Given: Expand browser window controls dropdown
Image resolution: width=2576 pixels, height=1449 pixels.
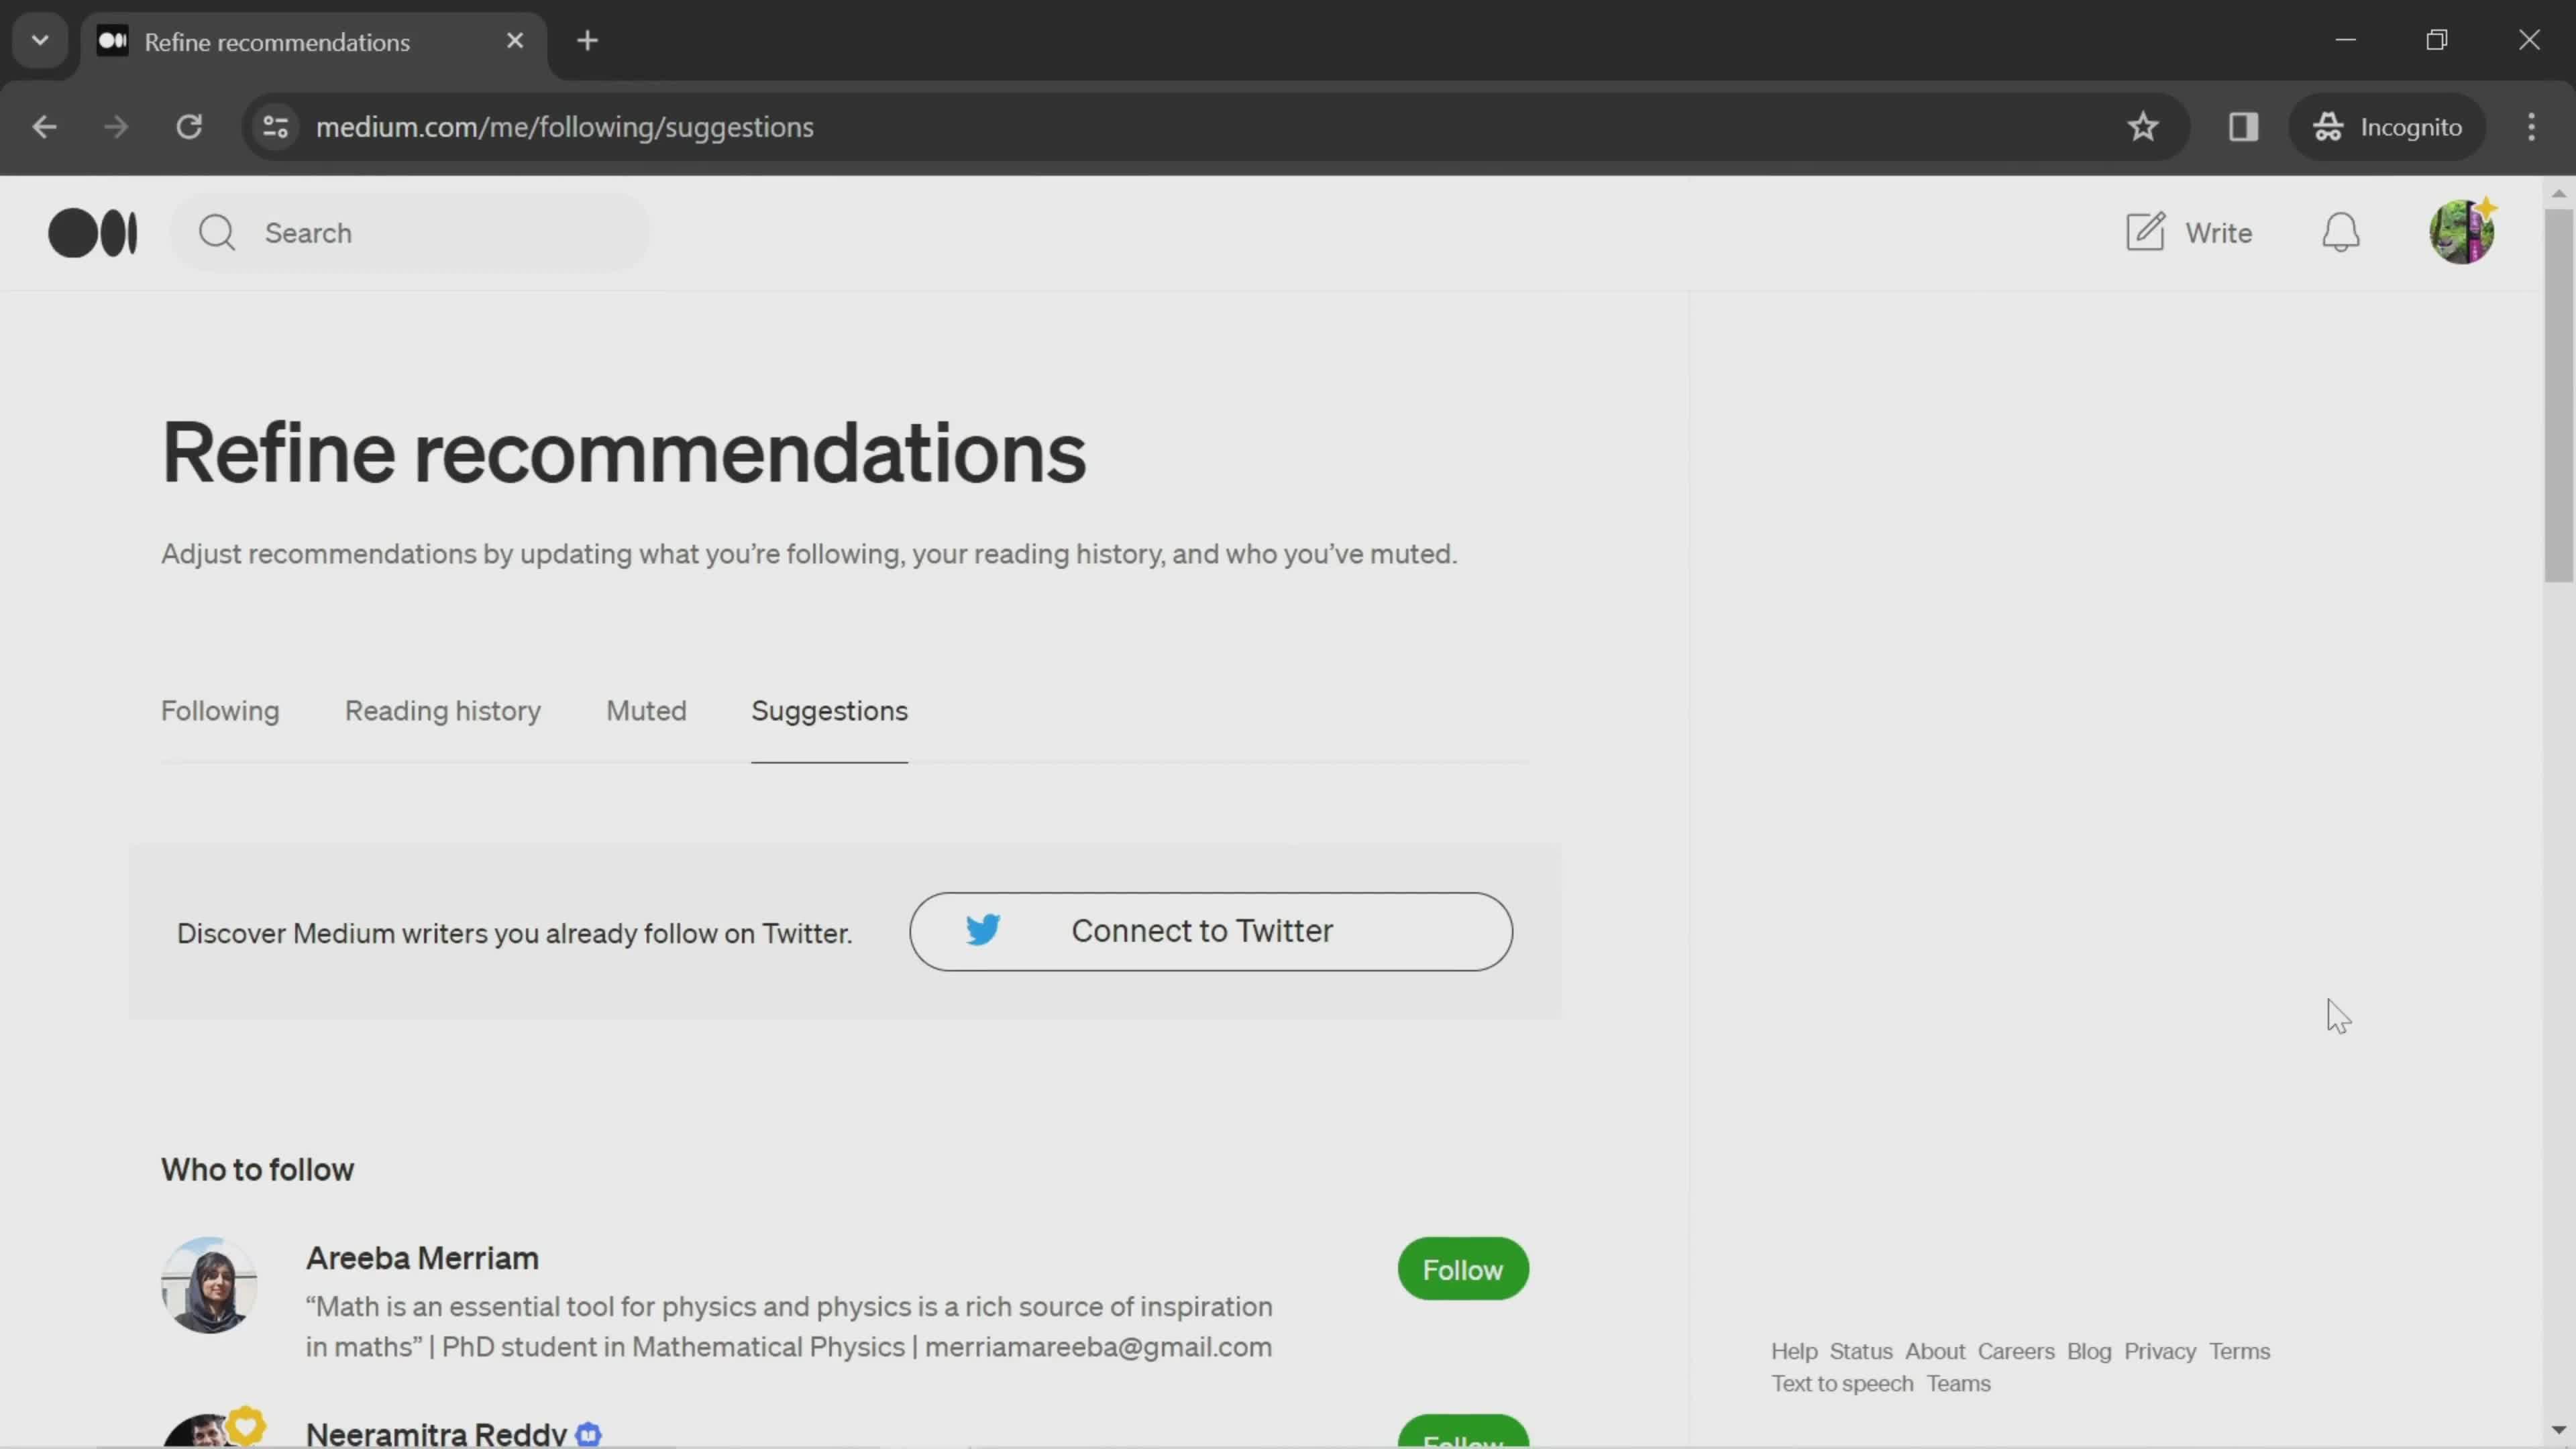Looking at the screenshot, I should point(39,39).
